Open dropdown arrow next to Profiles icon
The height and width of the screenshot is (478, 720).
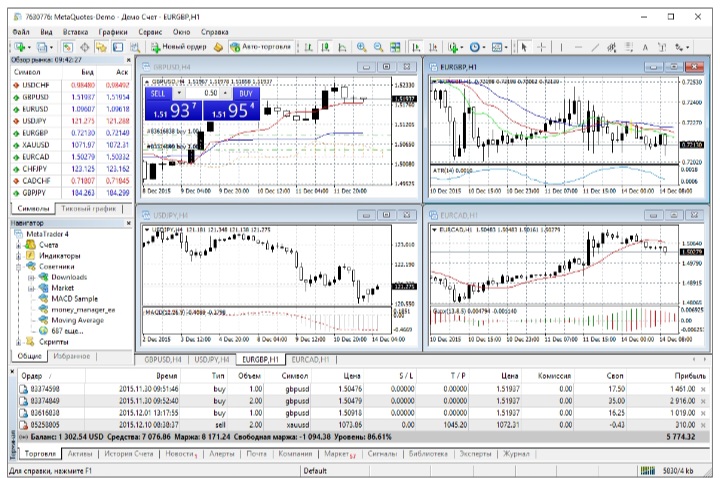(51, 47)
